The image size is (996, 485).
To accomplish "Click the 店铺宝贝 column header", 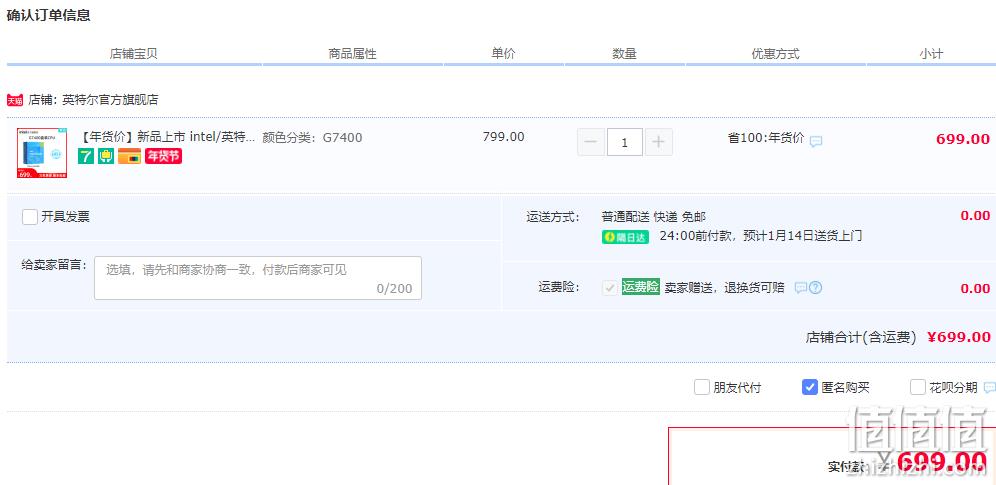I will click(x=133, y=54).
